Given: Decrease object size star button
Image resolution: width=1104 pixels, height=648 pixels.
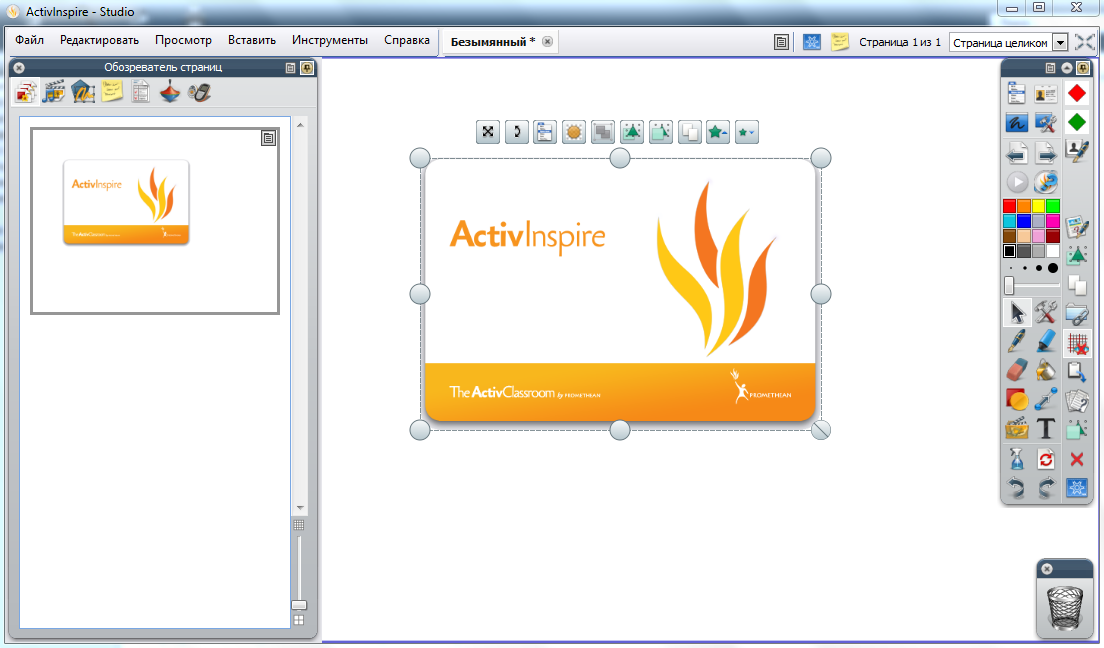Looking at the screenshot, I should pos(746,132).
